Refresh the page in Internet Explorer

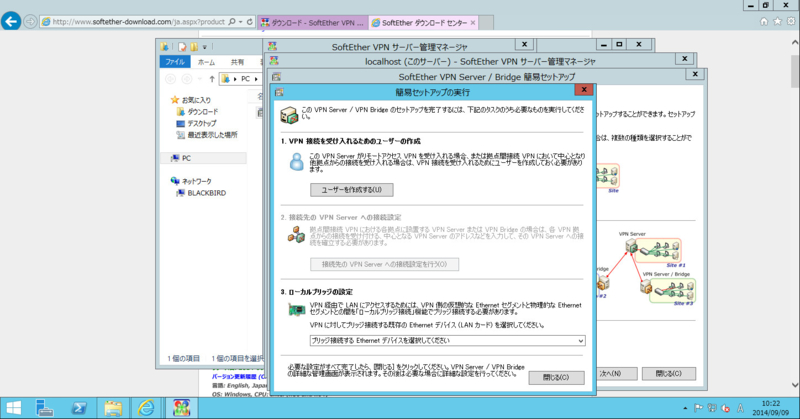coord(249,22)
